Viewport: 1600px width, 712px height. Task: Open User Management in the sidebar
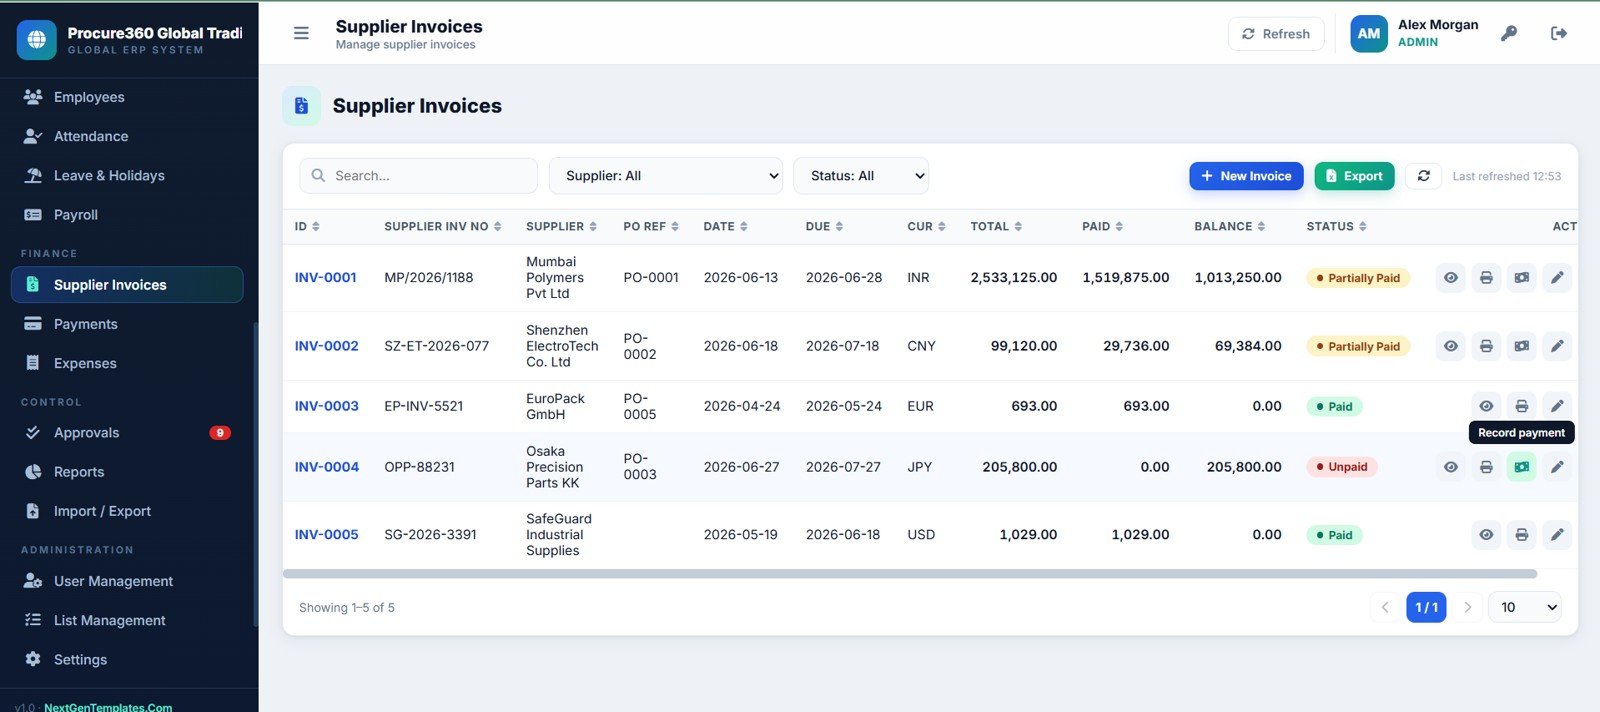(x=127, y=581)
